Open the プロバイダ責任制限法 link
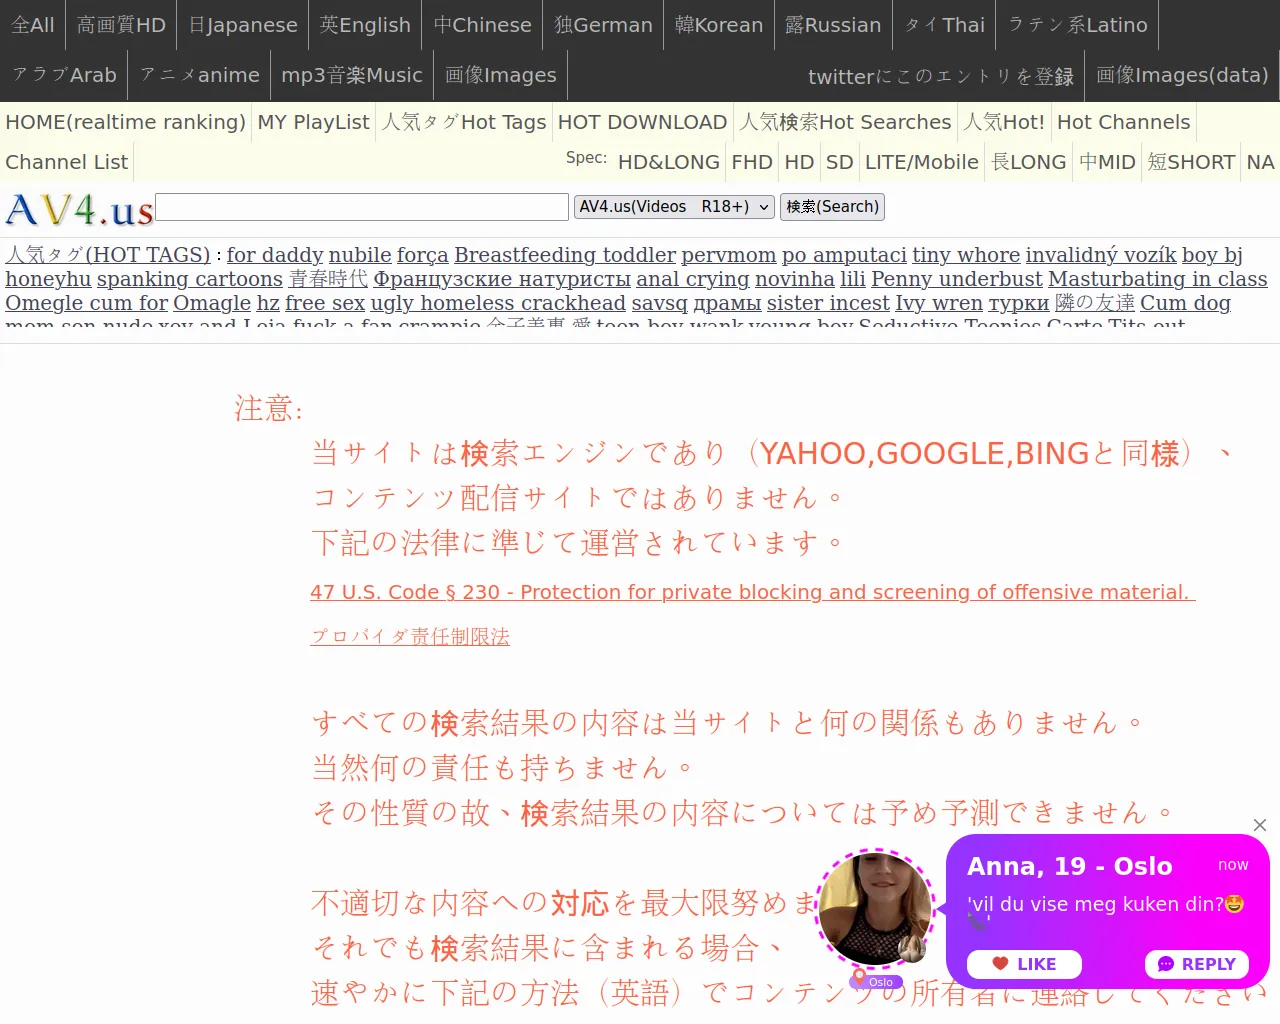1280x1024 pixels. (x=410, y=637)
